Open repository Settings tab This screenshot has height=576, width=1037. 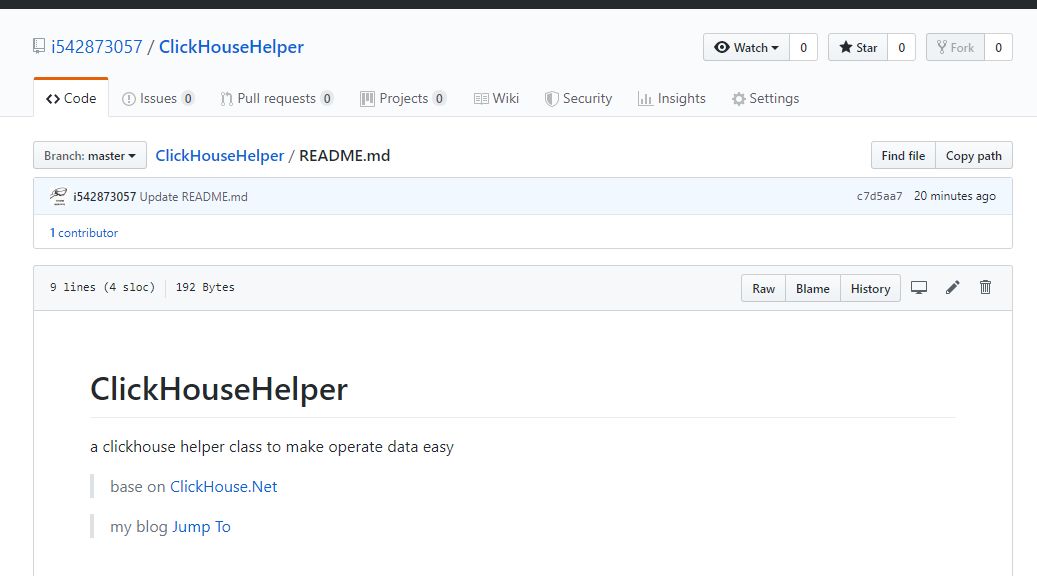pyautogui.click(x=765, y=98)
